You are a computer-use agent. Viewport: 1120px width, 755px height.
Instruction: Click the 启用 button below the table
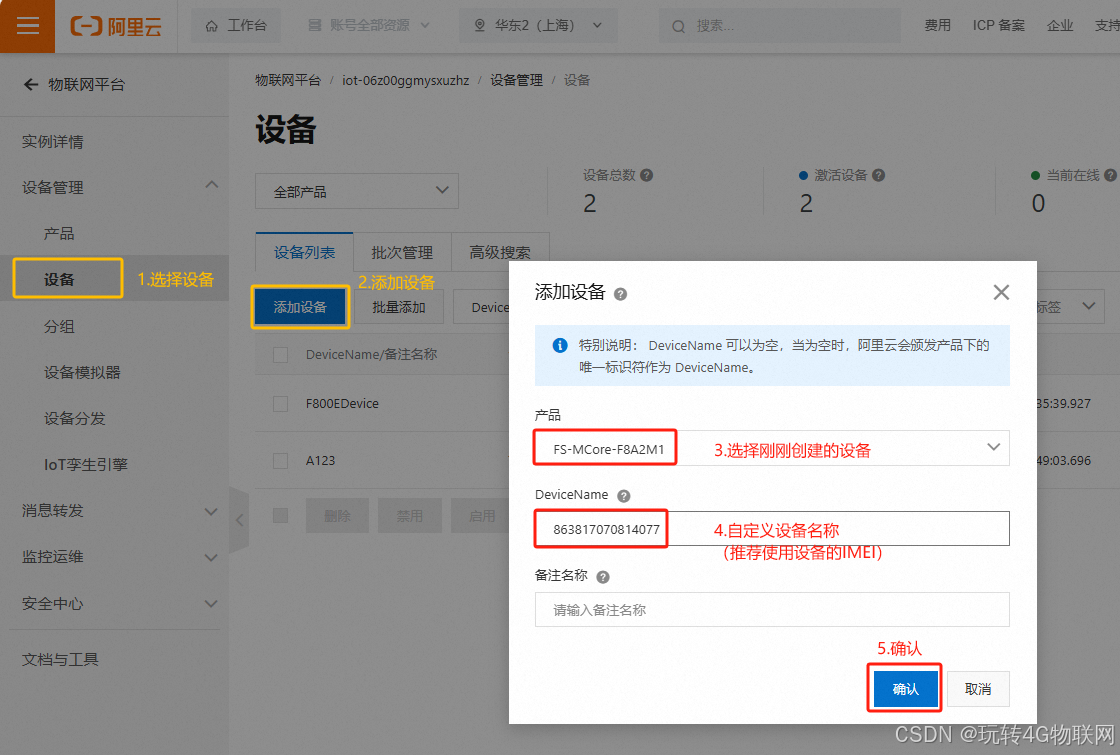coord(481,516)
